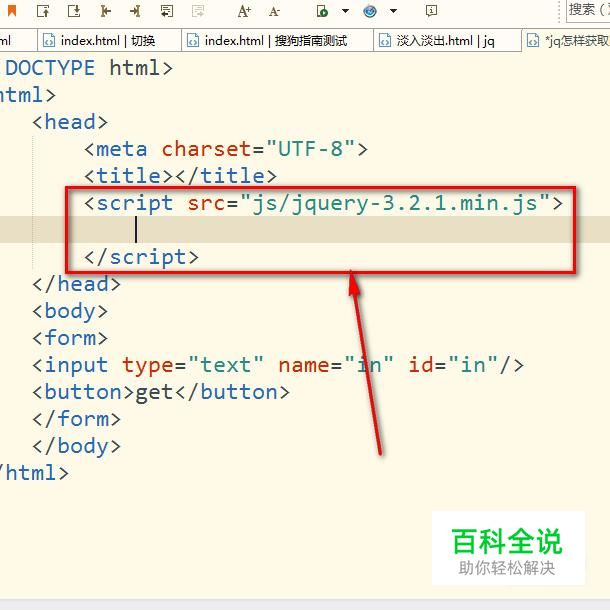Click the "js/jquery-3.2.1.min.js" src value
This screenshot has height=610, width=610.
(395, 203)
